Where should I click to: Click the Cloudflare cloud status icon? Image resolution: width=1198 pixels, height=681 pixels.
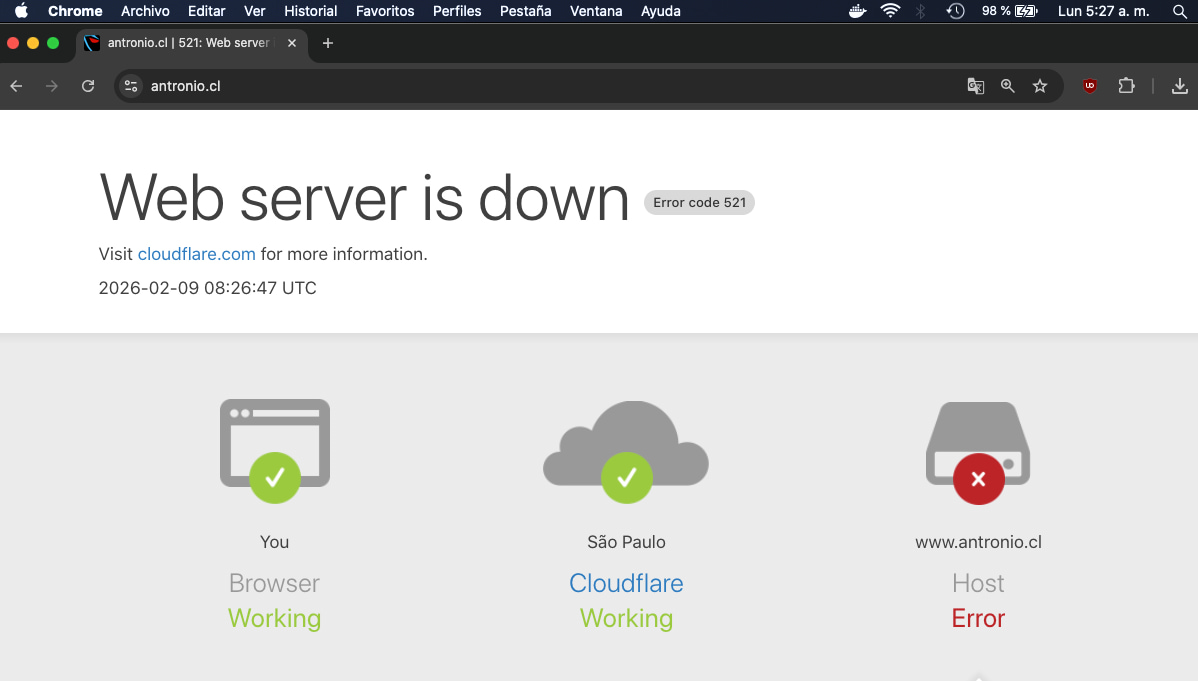pos(626,452)
